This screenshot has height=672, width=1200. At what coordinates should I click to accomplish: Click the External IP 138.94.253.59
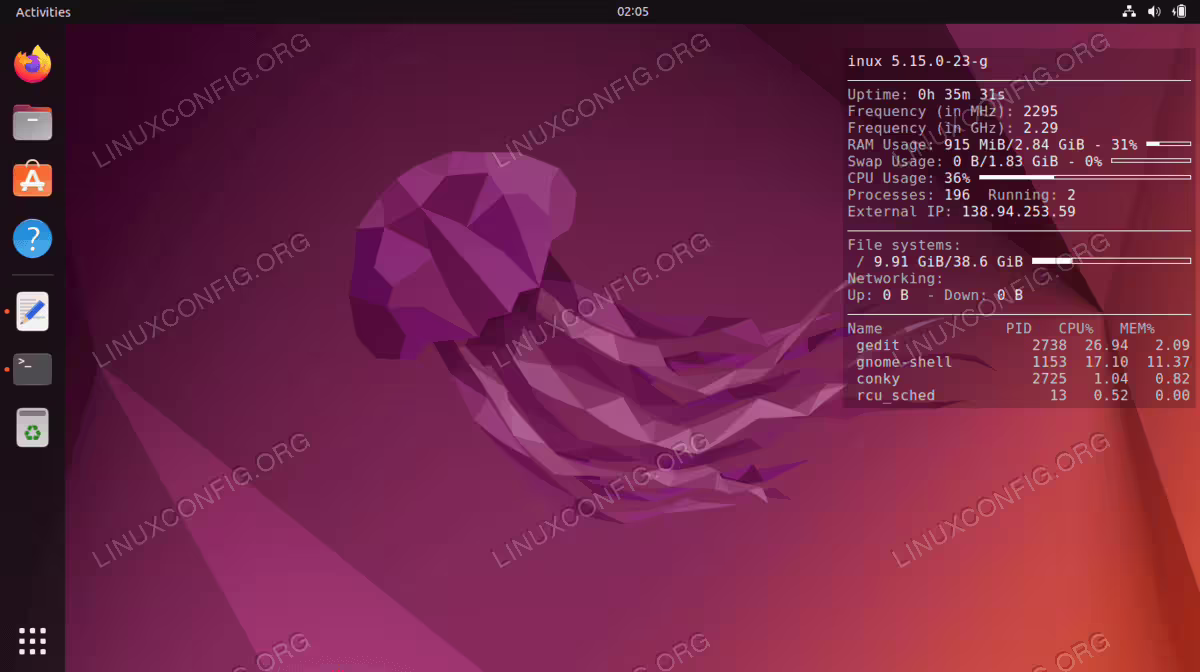click(1018, 212)
